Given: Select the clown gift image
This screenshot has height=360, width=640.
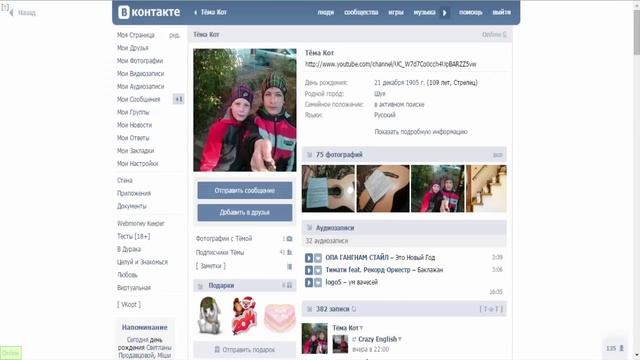Looking at the screenshot, I should point(244,316).
